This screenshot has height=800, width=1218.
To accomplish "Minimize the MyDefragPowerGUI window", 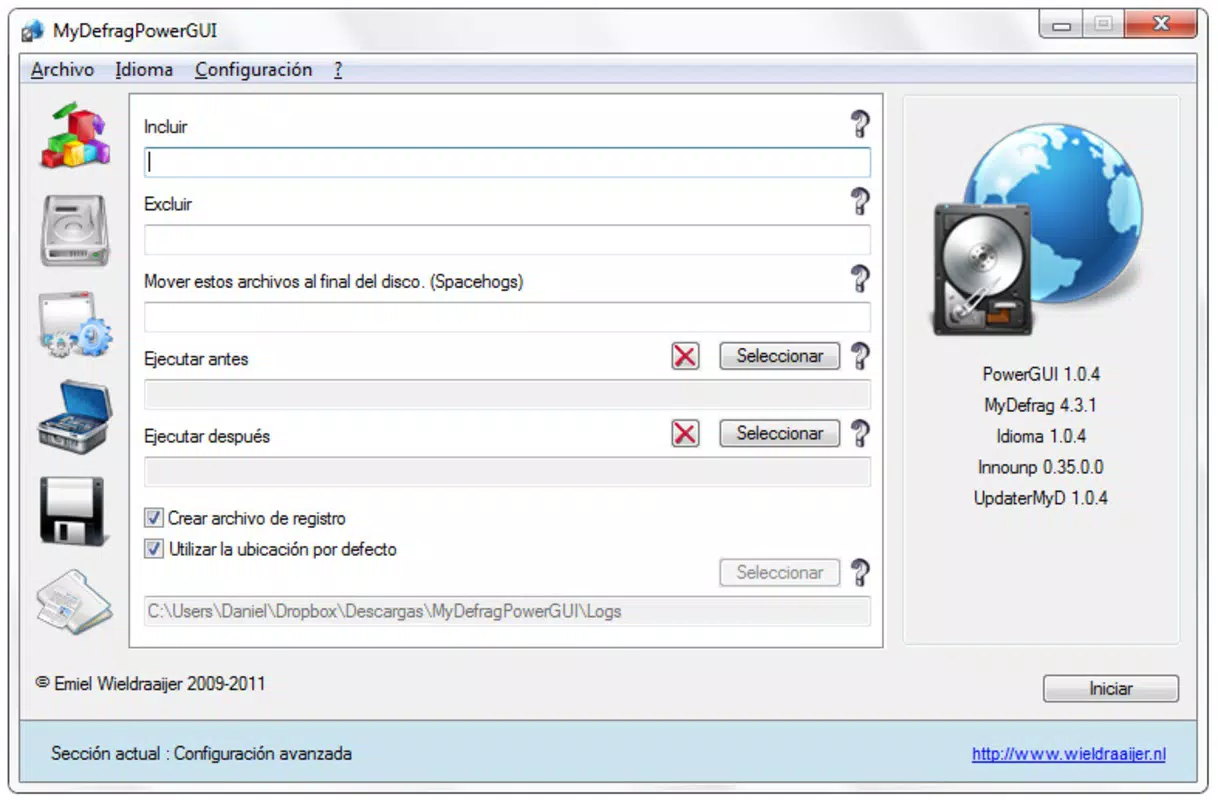I will click(1061, 25).
